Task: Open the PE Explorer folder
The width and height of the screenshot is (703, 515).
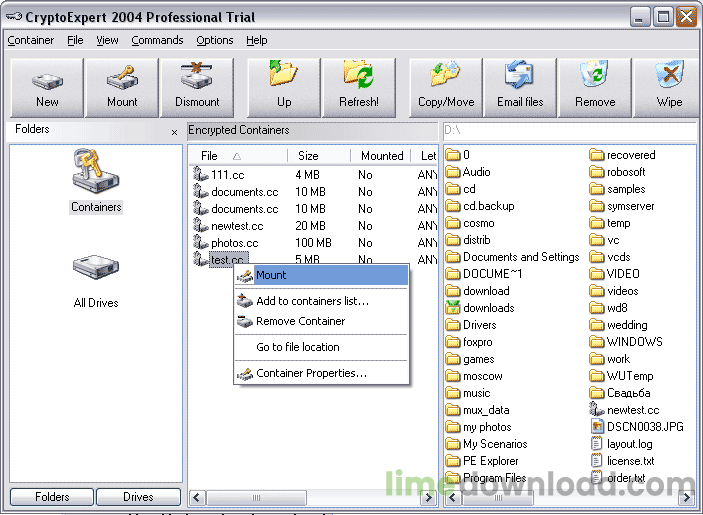Action: 482,461
